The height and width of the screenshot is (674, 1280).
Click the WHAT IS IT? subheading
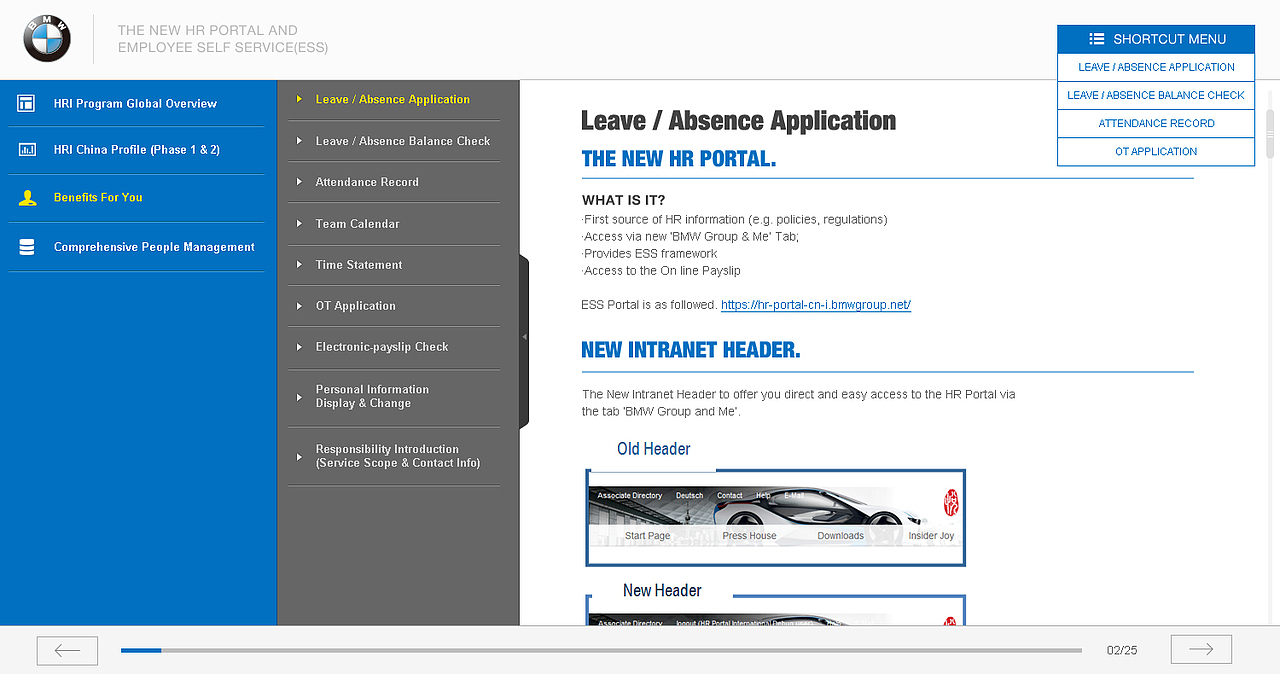(x=624, y=200)
